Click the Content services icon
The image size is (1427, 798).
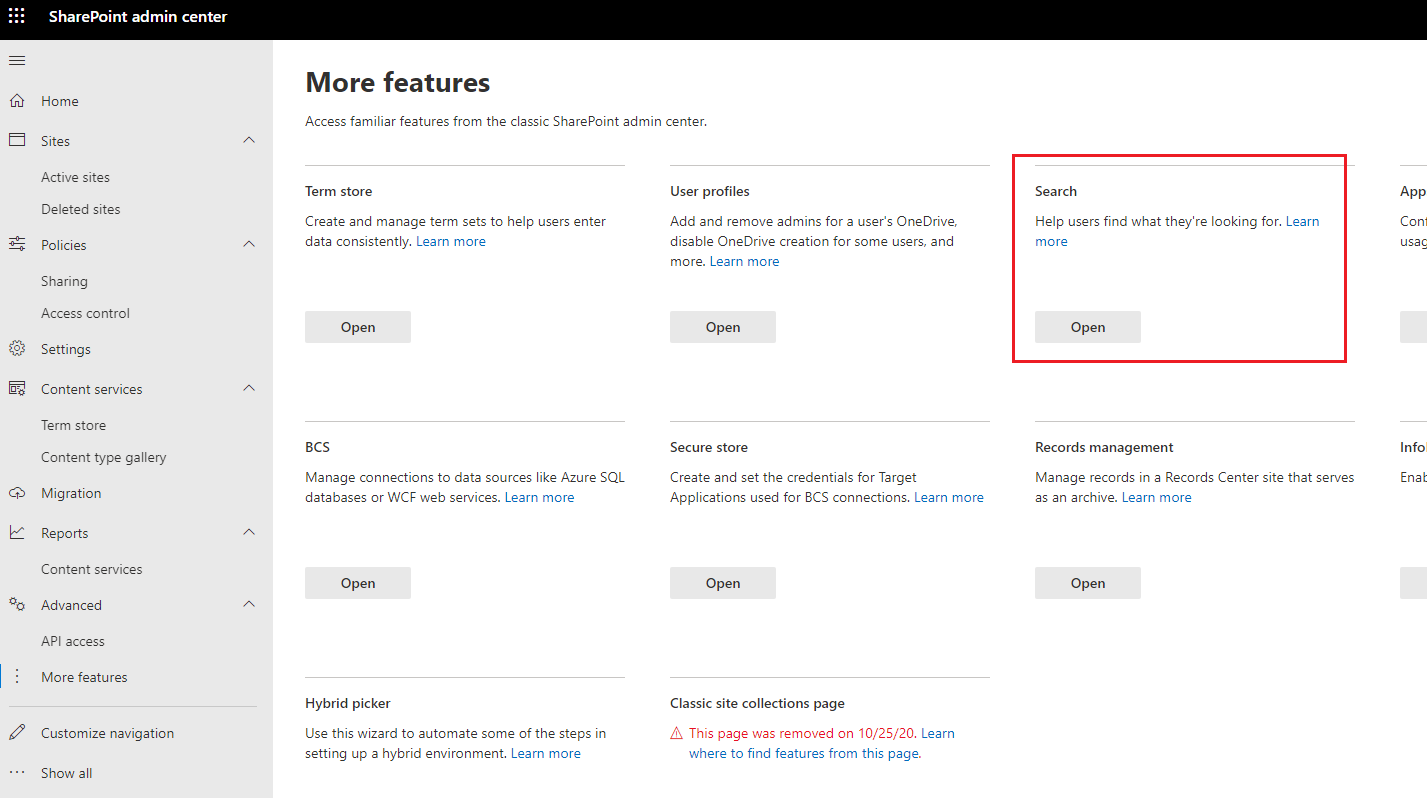tap(16, 388)
